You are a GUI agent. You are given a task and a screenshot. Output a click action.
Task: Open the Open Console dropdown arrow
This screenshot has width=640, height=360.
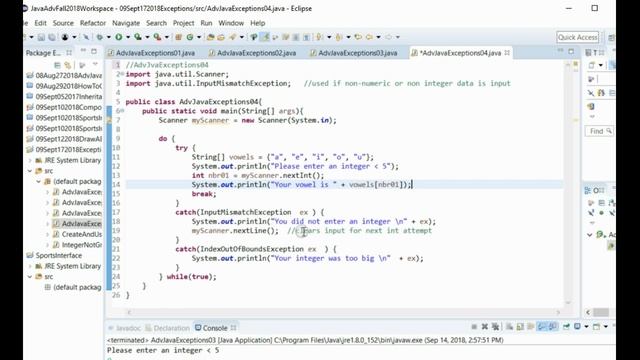pos(606,327)
